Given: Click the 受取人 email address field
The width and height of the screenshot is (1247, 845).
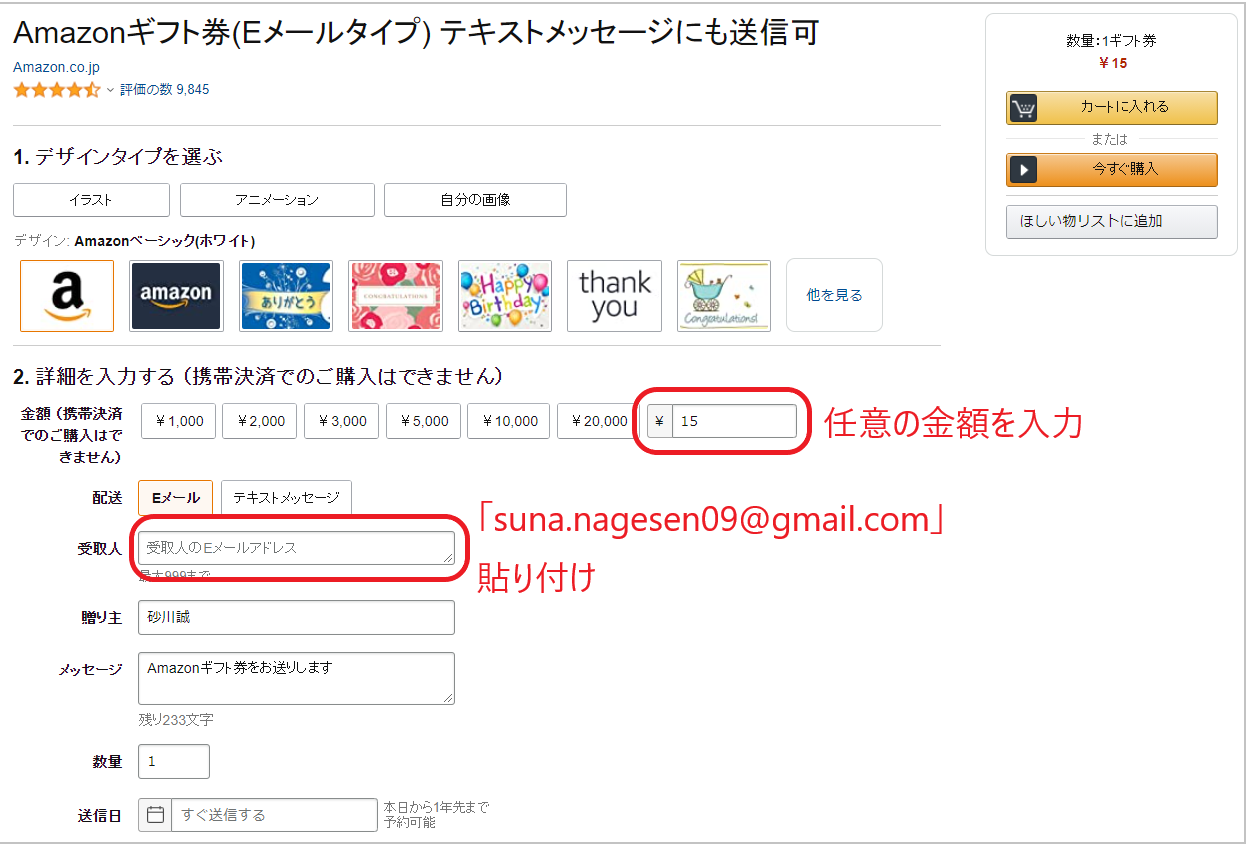Looking at the screenshot, I should tap(296, 548).
